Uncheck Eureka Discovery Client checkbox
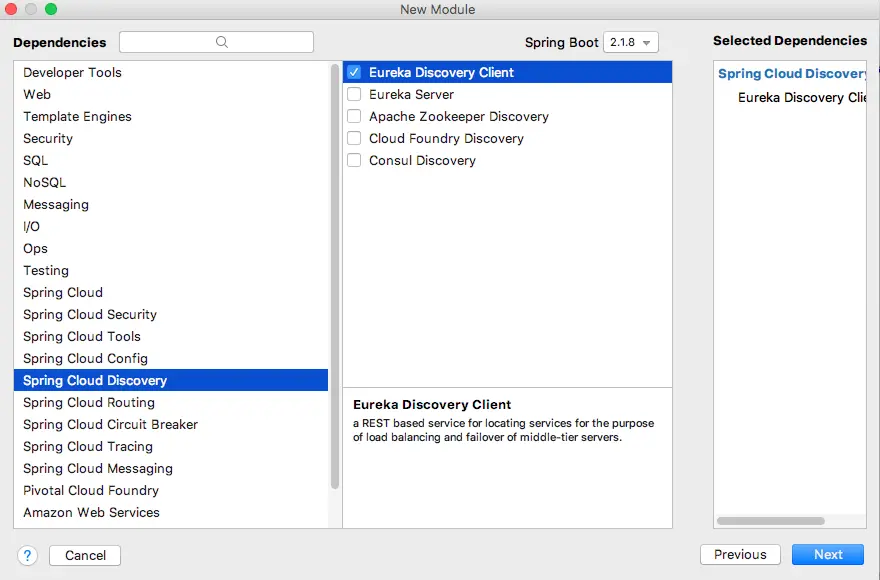 [354, 72]
